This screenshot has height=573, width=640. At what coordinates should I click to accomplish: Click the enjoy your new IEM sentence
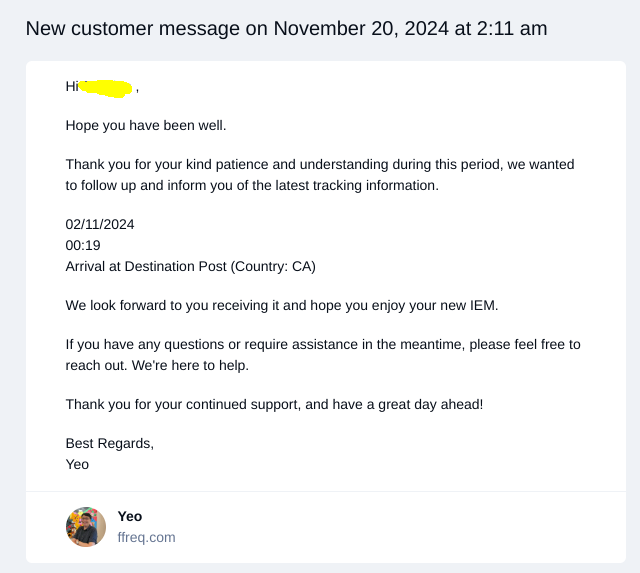click(x=282, y=305)
